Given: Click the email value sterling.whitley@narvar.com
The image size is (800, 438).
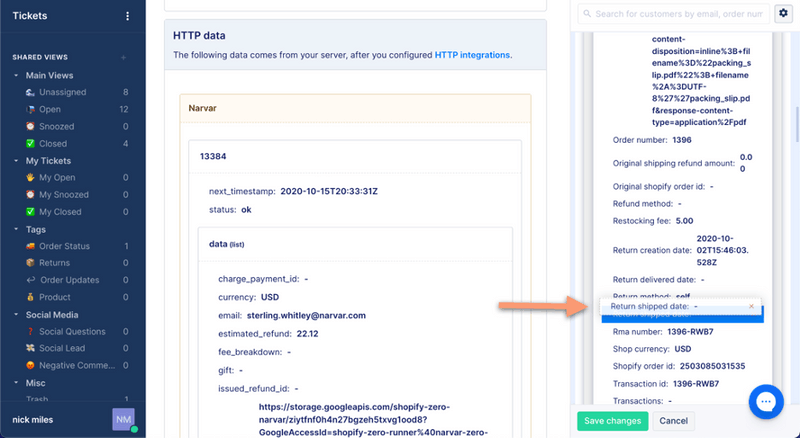Looking at the screenshot, I should (306, 315).
